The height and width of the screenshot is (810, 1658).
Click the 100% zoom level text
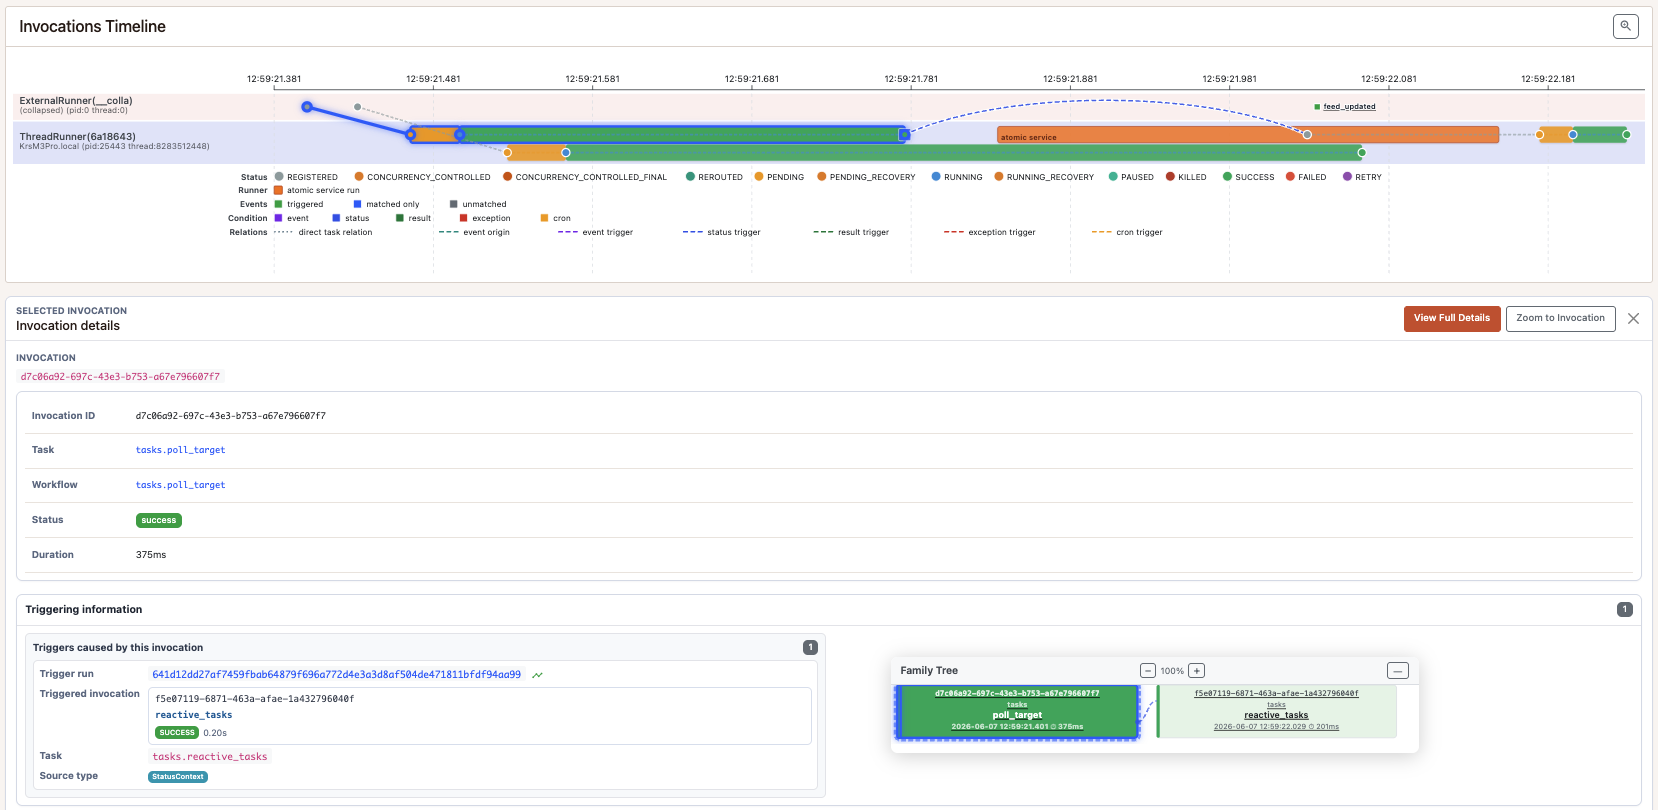point(1172,671)
